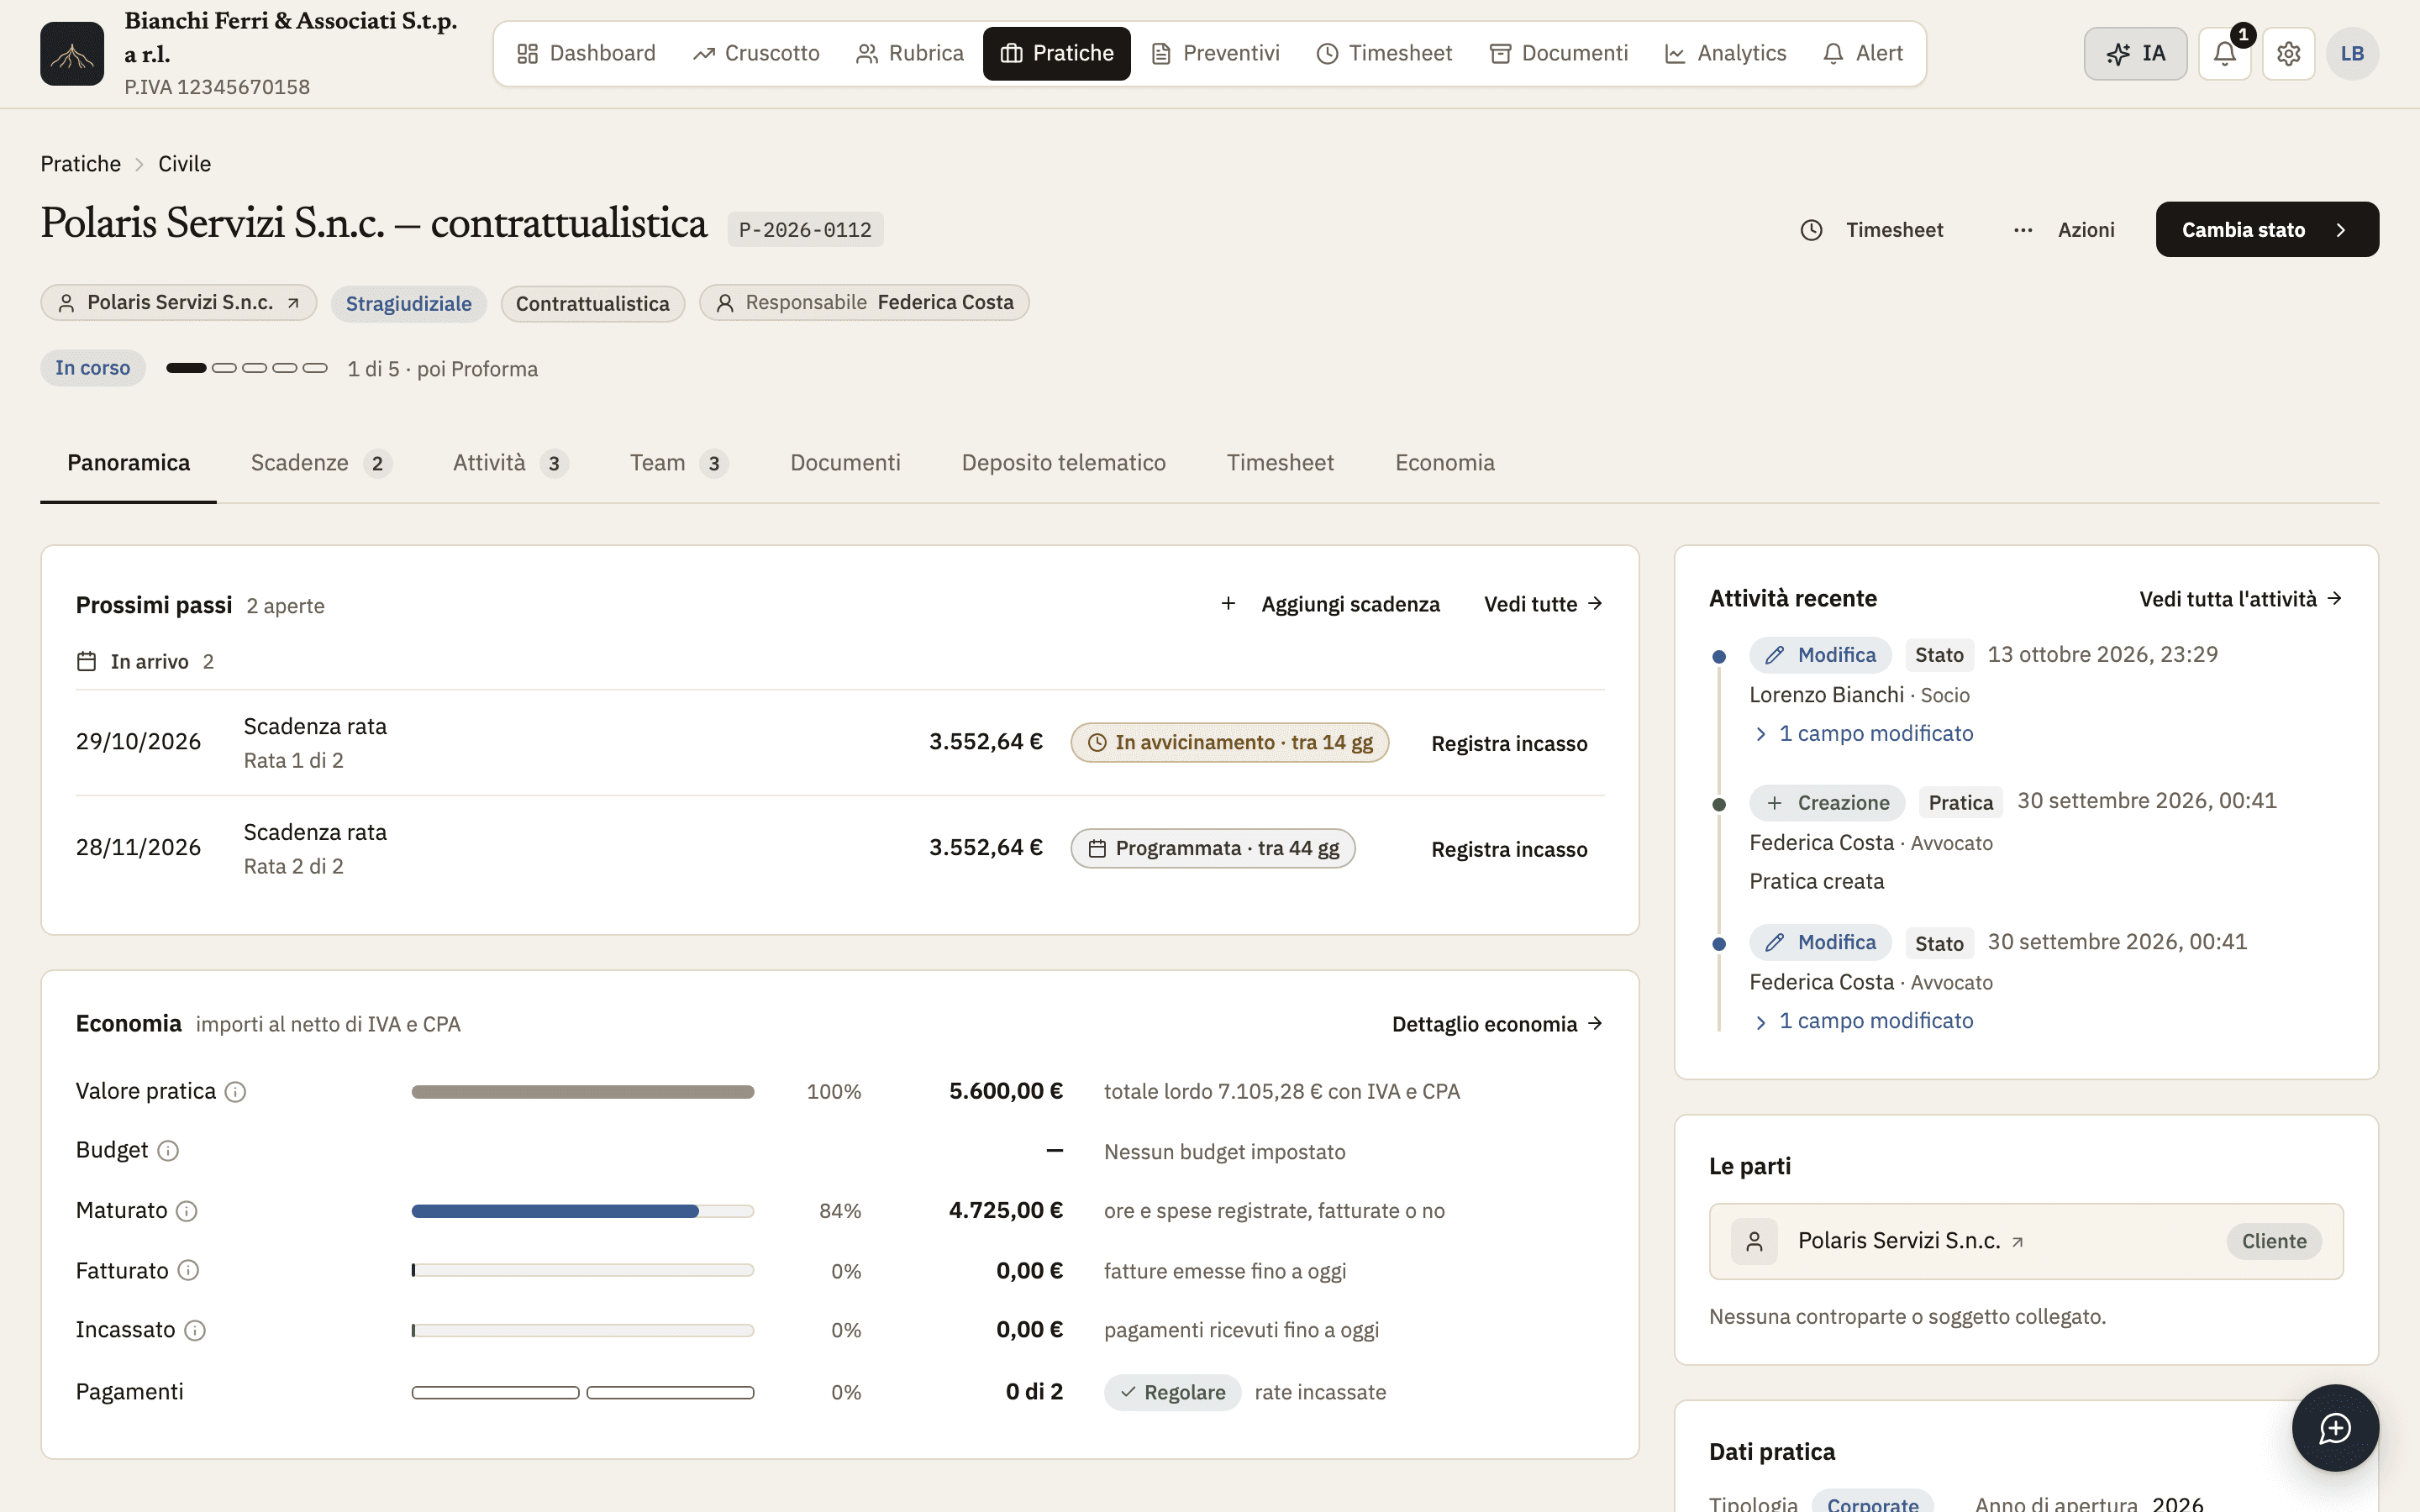Click the Maturato 84% progress bar
The width and height of the screenshot is (2420, 1512).
click(582, 1211)
